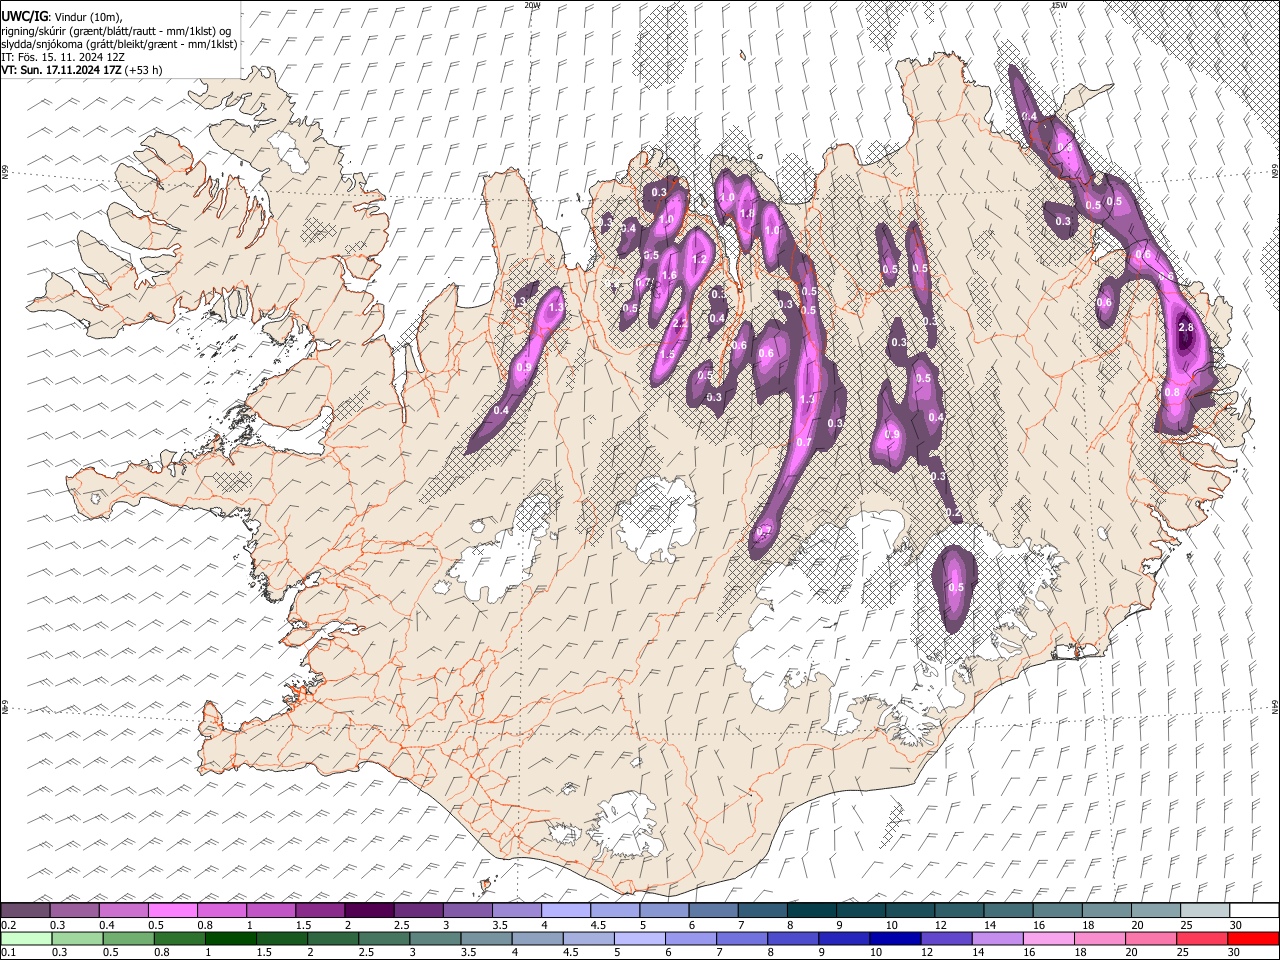Click lower legend swatch between 0.1 and 0.3
1280x960 pixels.
pos(25,938)
